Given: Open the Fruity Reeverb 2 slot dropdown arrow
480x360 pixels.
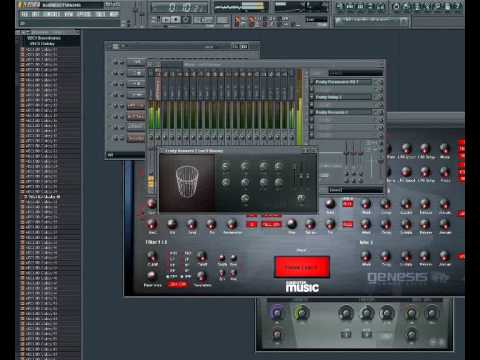Looking at the screenshot, I should [x=374, y=112].
